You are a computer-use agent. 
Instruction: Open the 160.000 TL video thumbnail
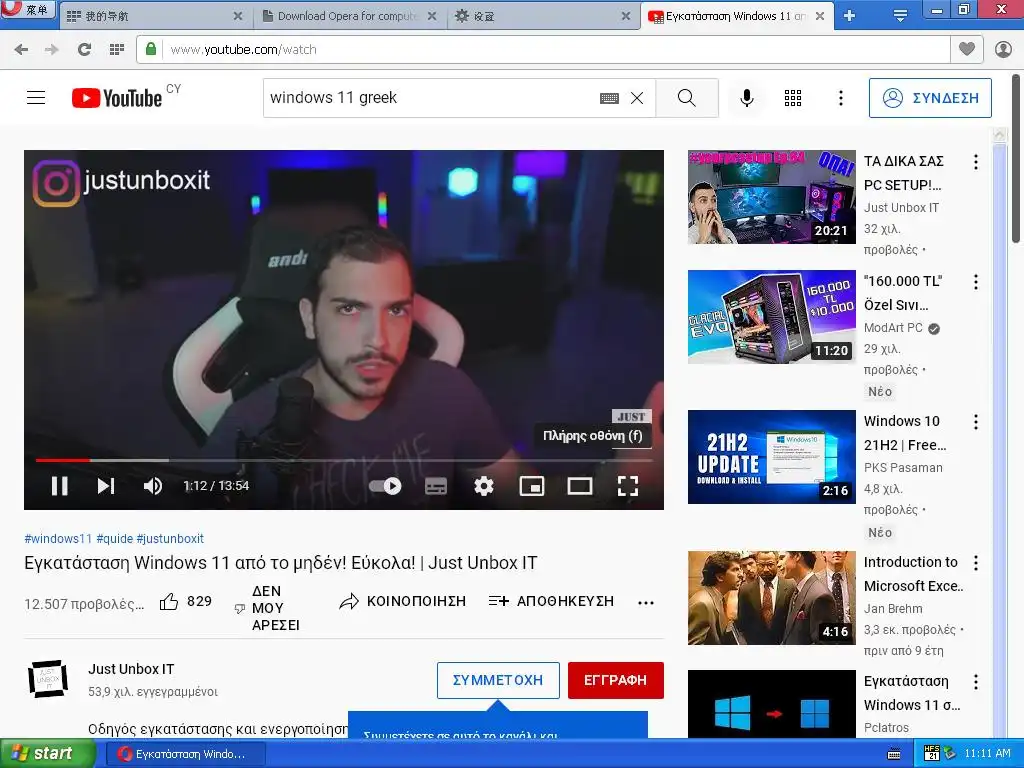(771, 317)
